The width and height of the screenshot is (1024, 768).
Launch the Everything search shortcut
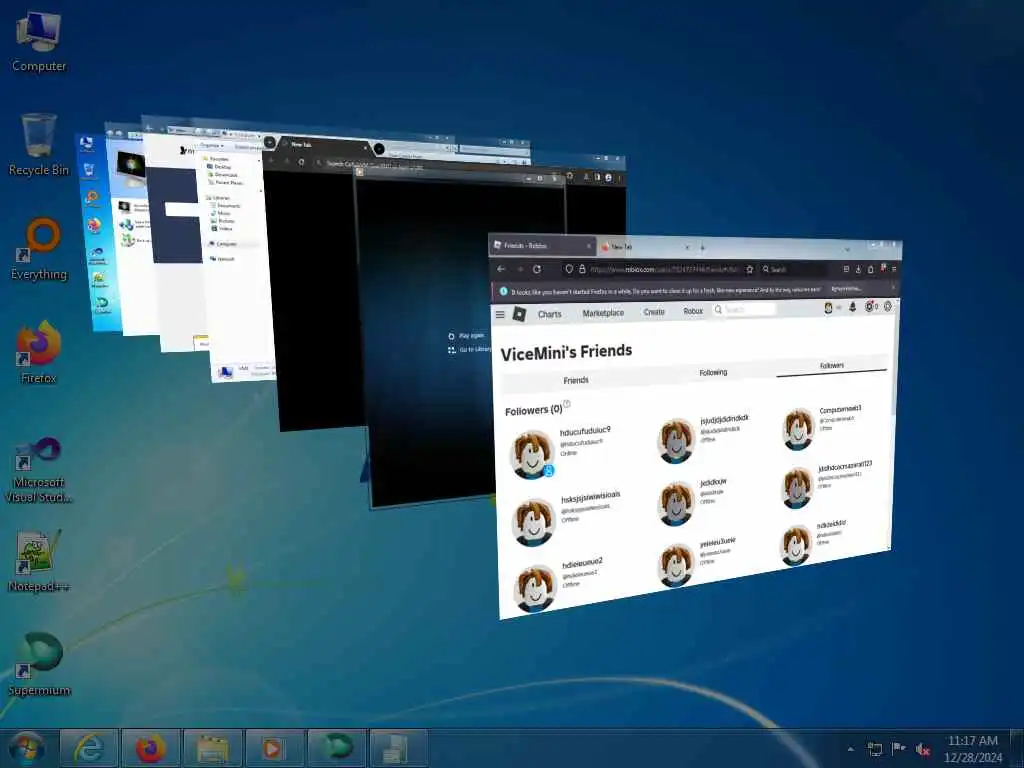click(x=39, y=249)
